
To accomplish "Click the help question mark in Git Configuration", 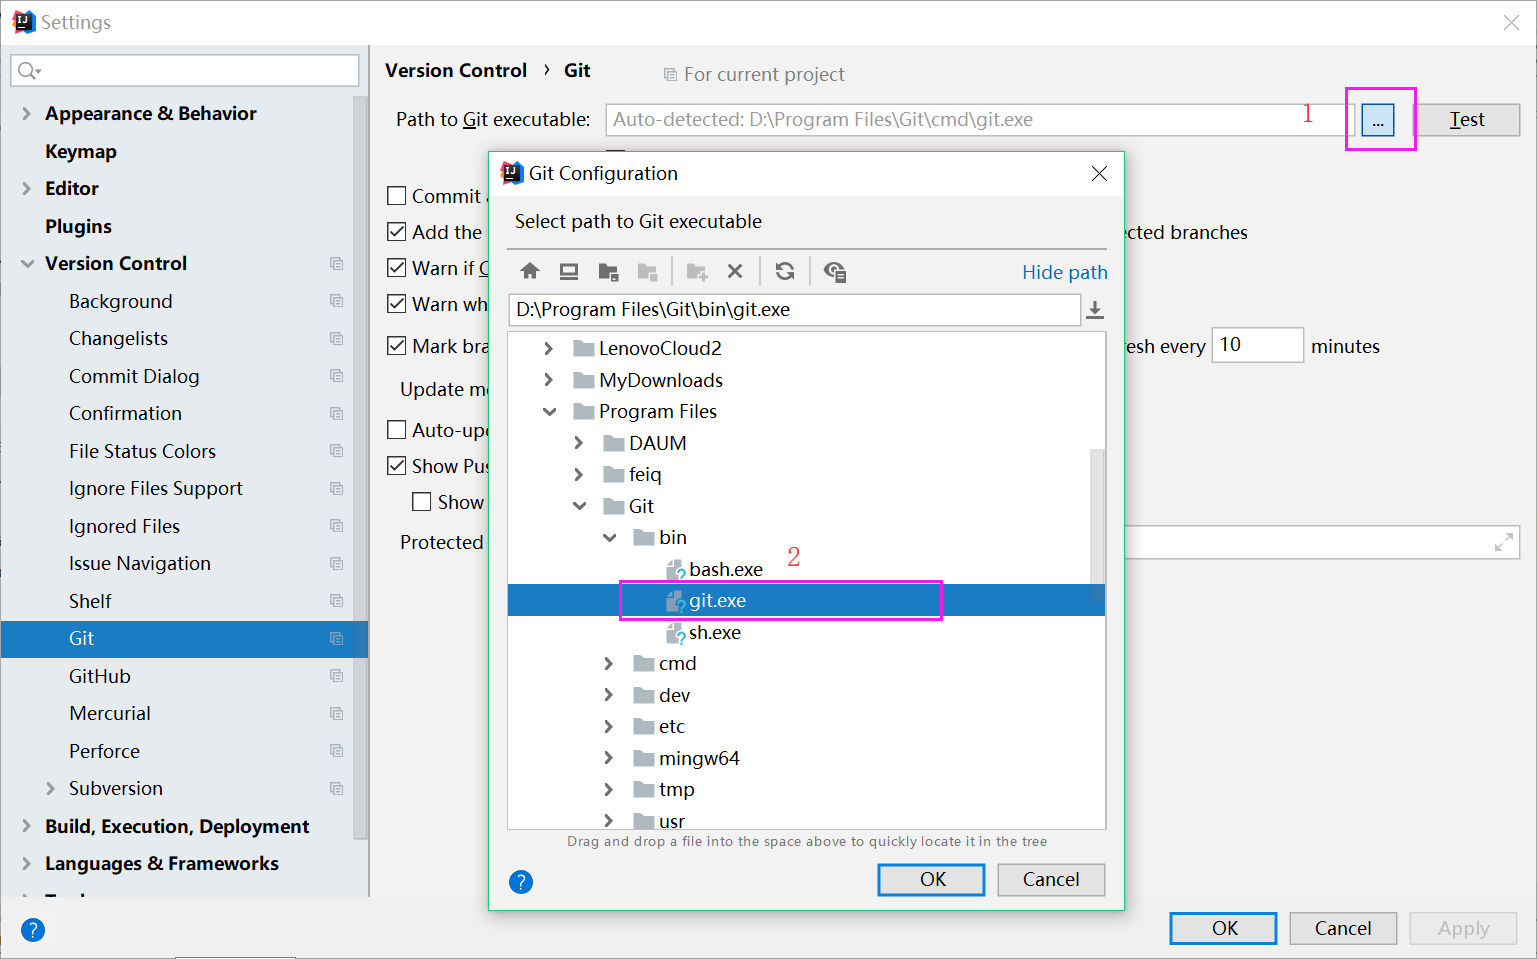I will pos(521,882).
